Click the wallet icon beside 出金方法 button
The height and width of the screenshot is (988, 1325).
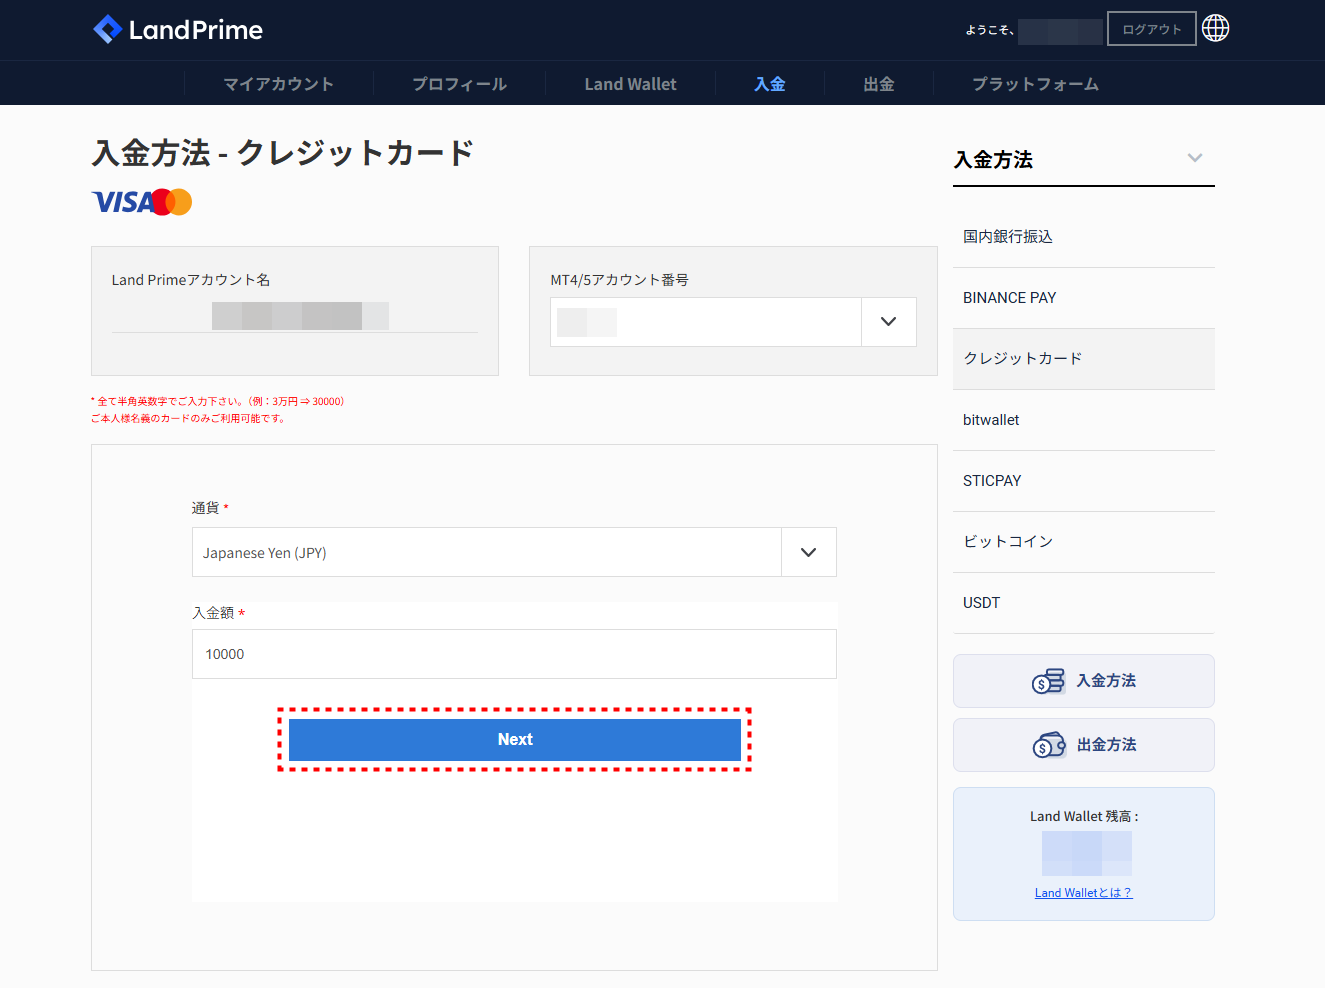(1049, 745)
